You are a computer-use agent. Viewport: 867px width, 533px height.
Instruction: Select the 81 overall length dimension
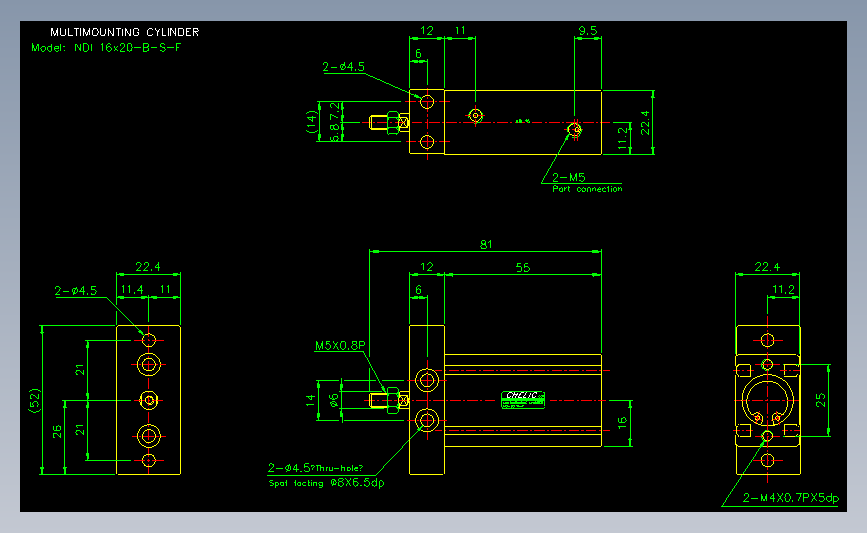coord(486,244)
